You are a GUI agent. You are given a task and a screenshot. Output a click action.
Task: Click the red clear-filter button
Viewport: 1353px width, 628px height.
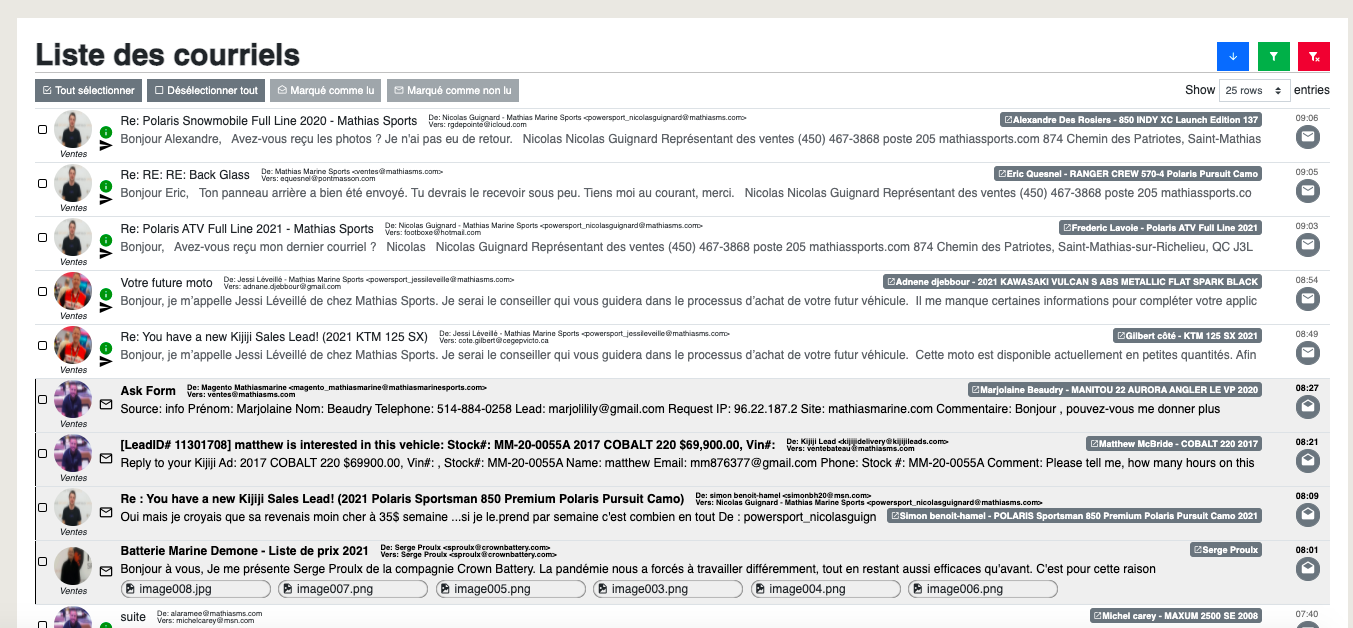coord(1314,57)
